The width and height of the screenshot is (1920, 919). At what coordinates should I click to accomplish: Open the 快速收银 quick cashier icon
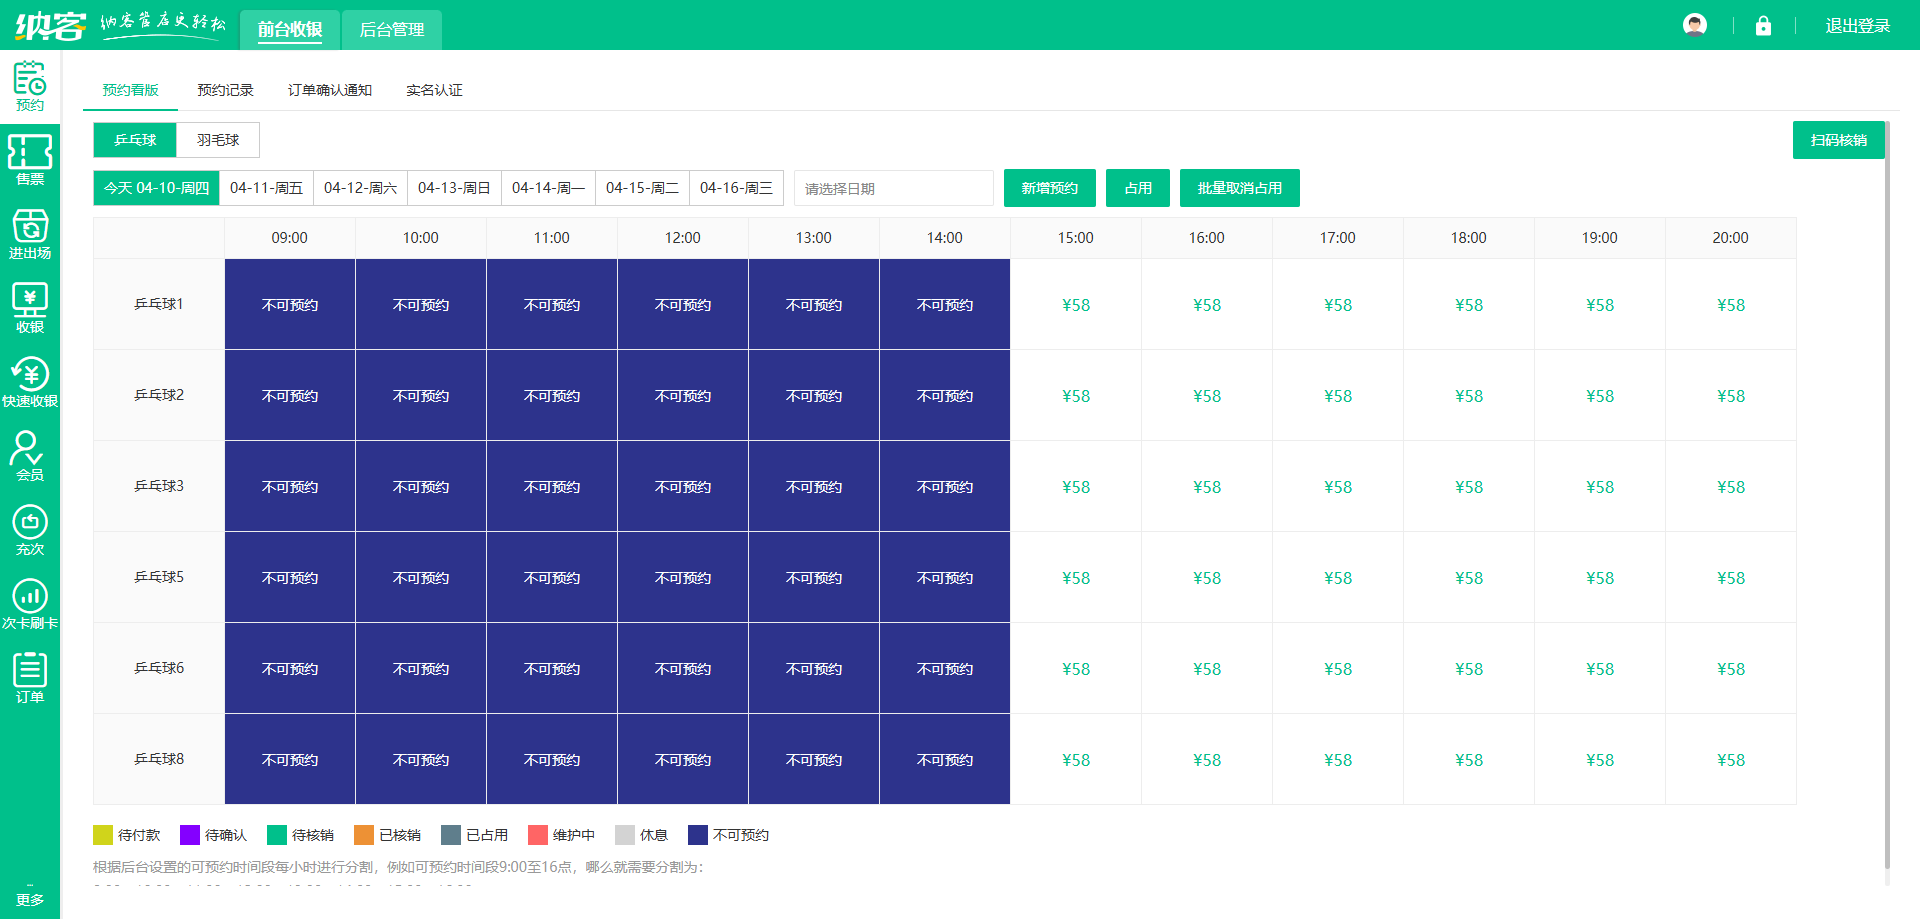point(30,383)
